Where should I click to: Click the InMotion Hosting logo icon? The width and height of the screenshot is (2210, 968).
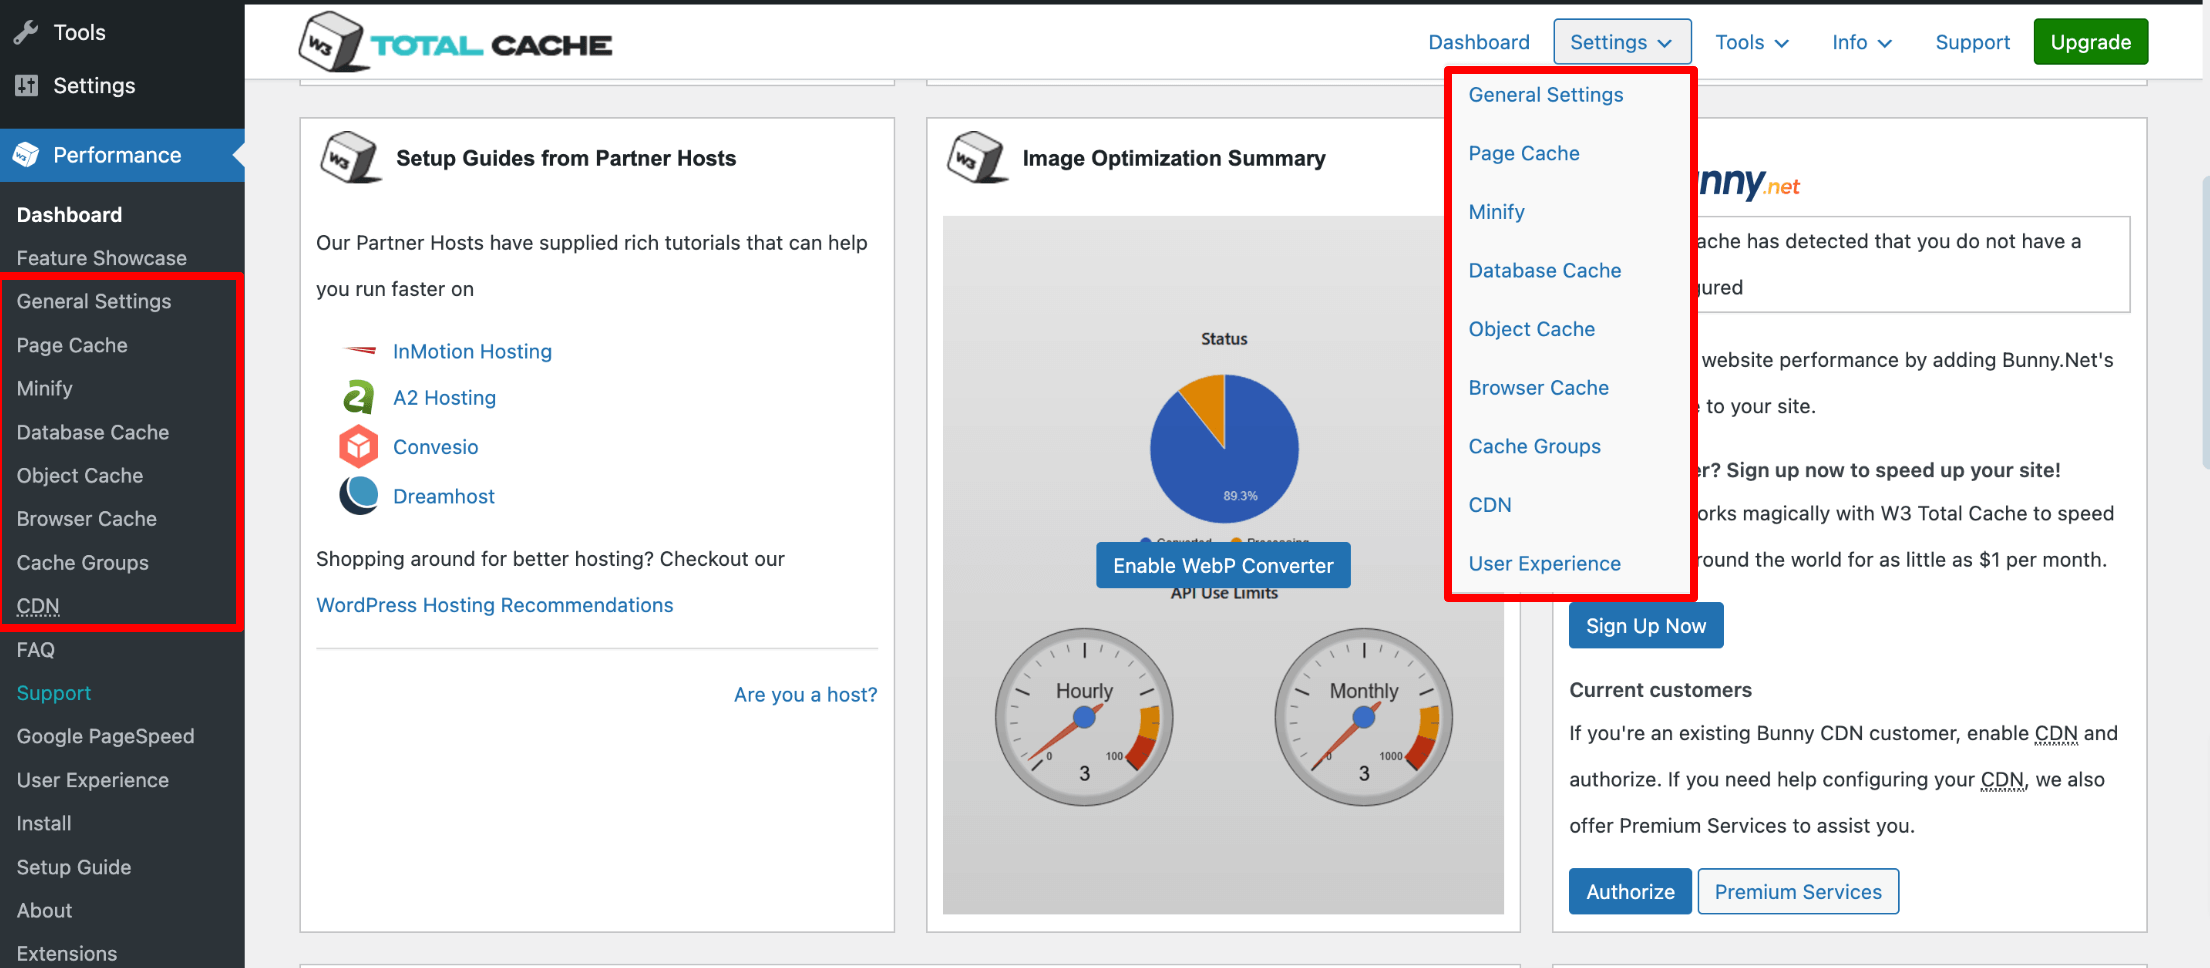(x=359, y=351)
